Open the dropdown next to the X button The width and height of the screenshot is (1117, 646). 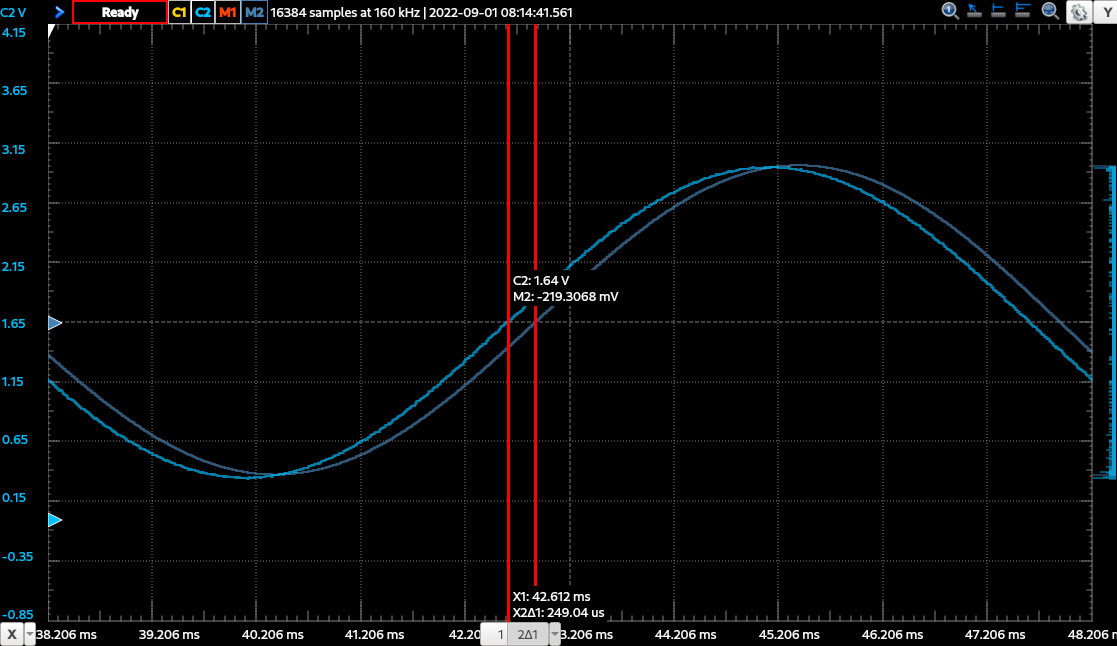pos(30,635)
